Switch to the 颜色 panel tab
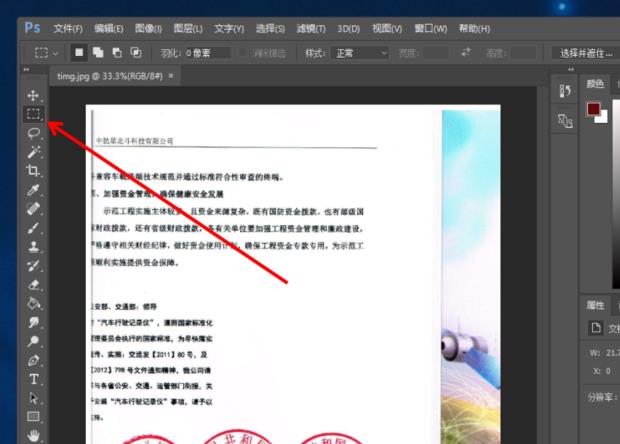The height and width of the screenshot is (444, 620). (596, 83)
